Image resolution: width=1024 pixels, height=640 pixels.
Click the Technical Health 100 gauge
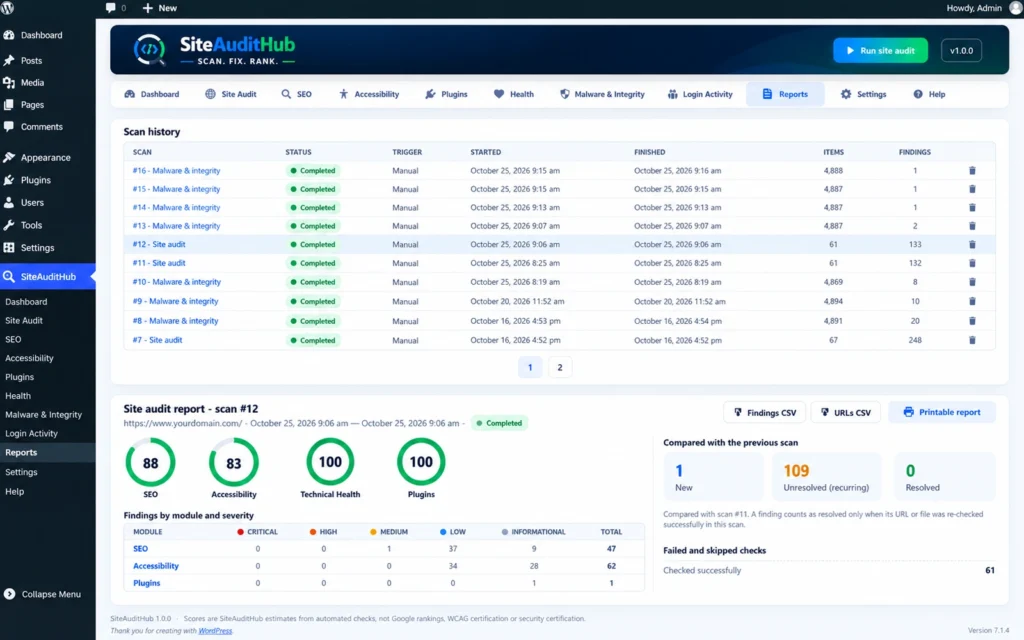(330, 462)
